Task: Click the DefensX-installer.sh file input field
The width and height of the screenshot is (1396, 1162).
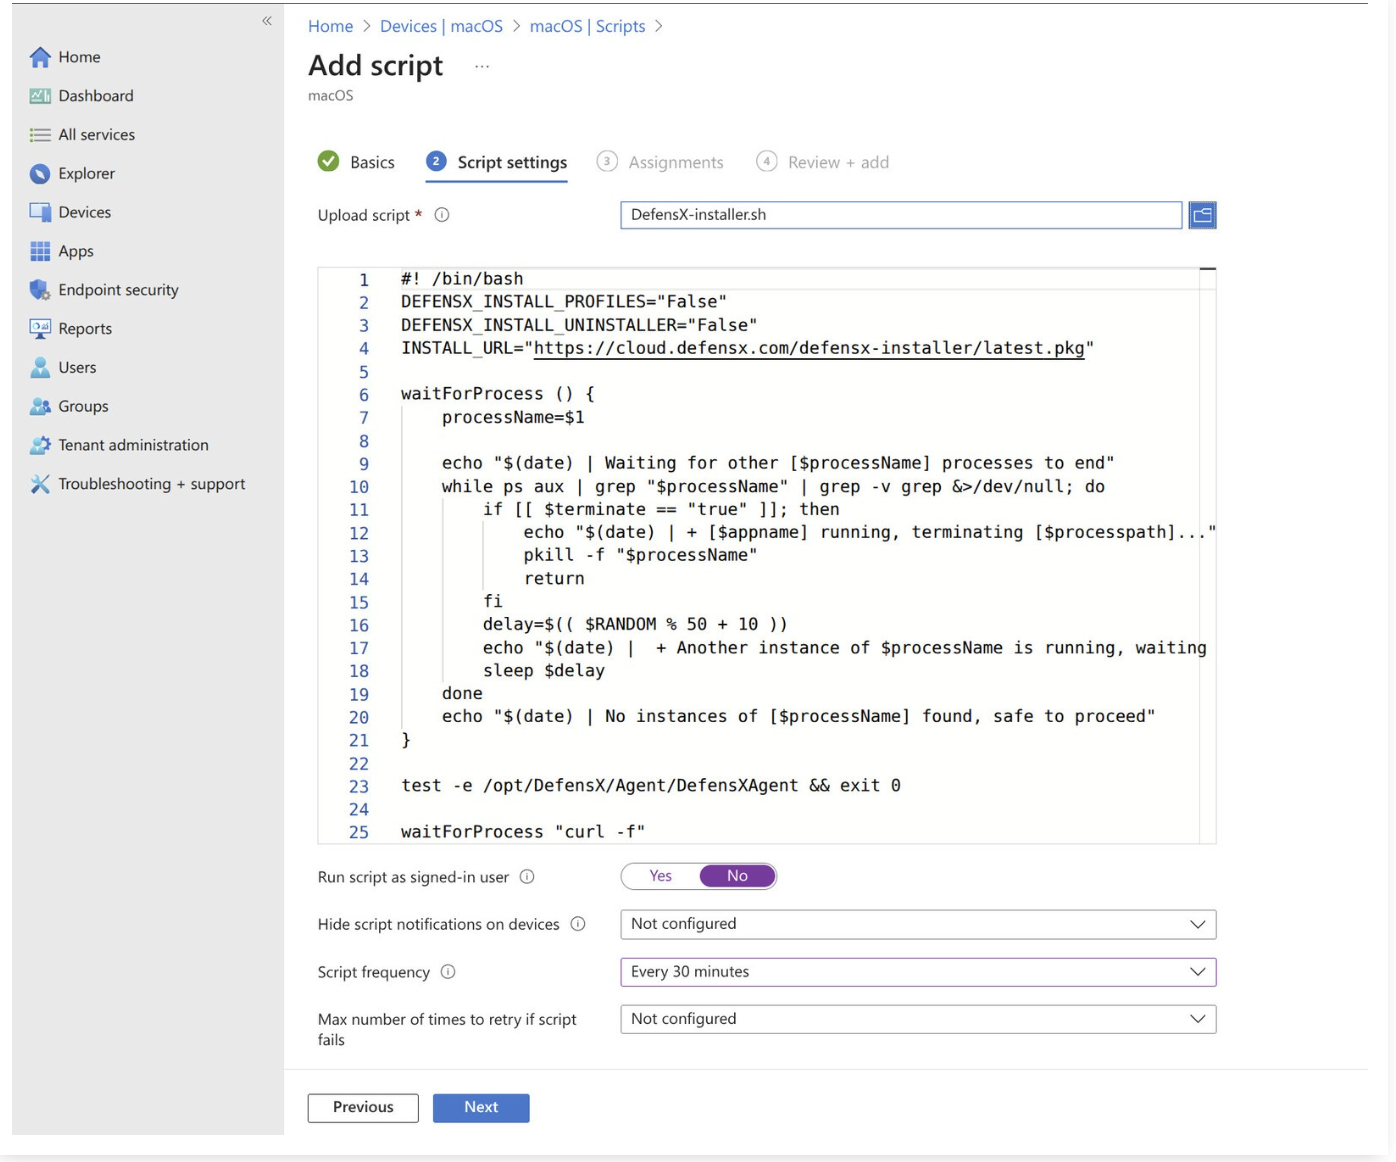Action: (900, 215)
